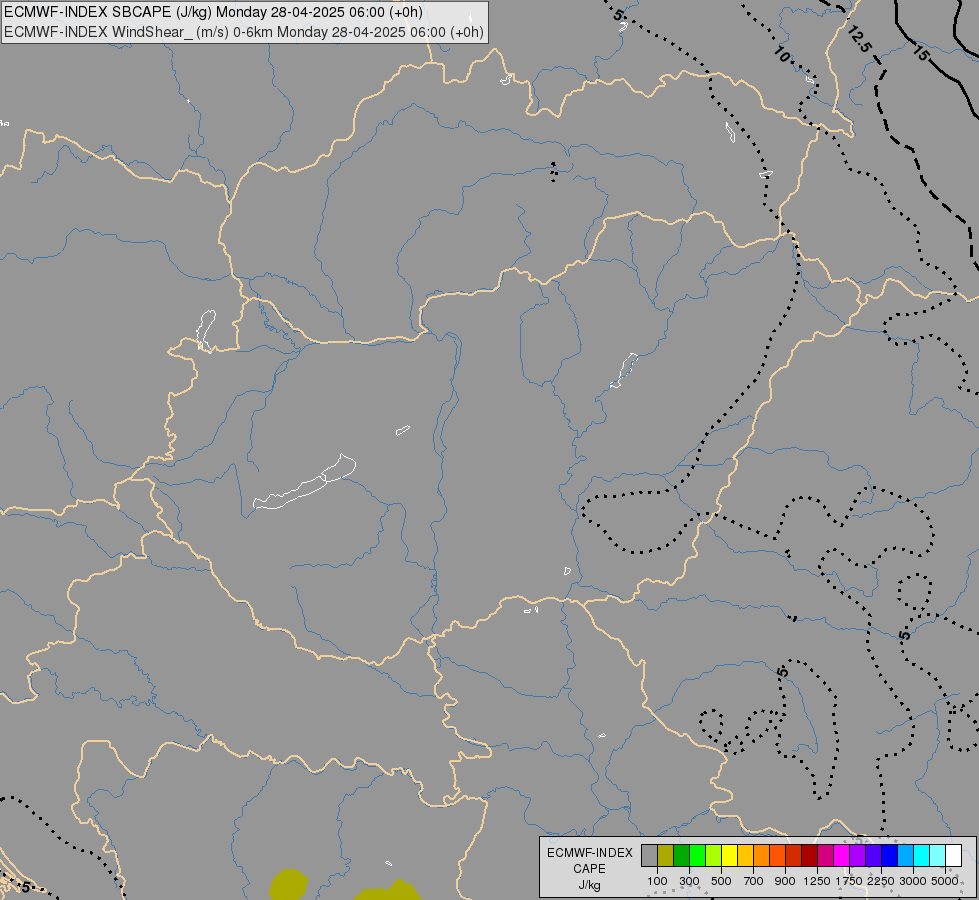Click the ECMWF-INDEX legend heading
Screen dimensions: 979x900
[x=590, y=853]
